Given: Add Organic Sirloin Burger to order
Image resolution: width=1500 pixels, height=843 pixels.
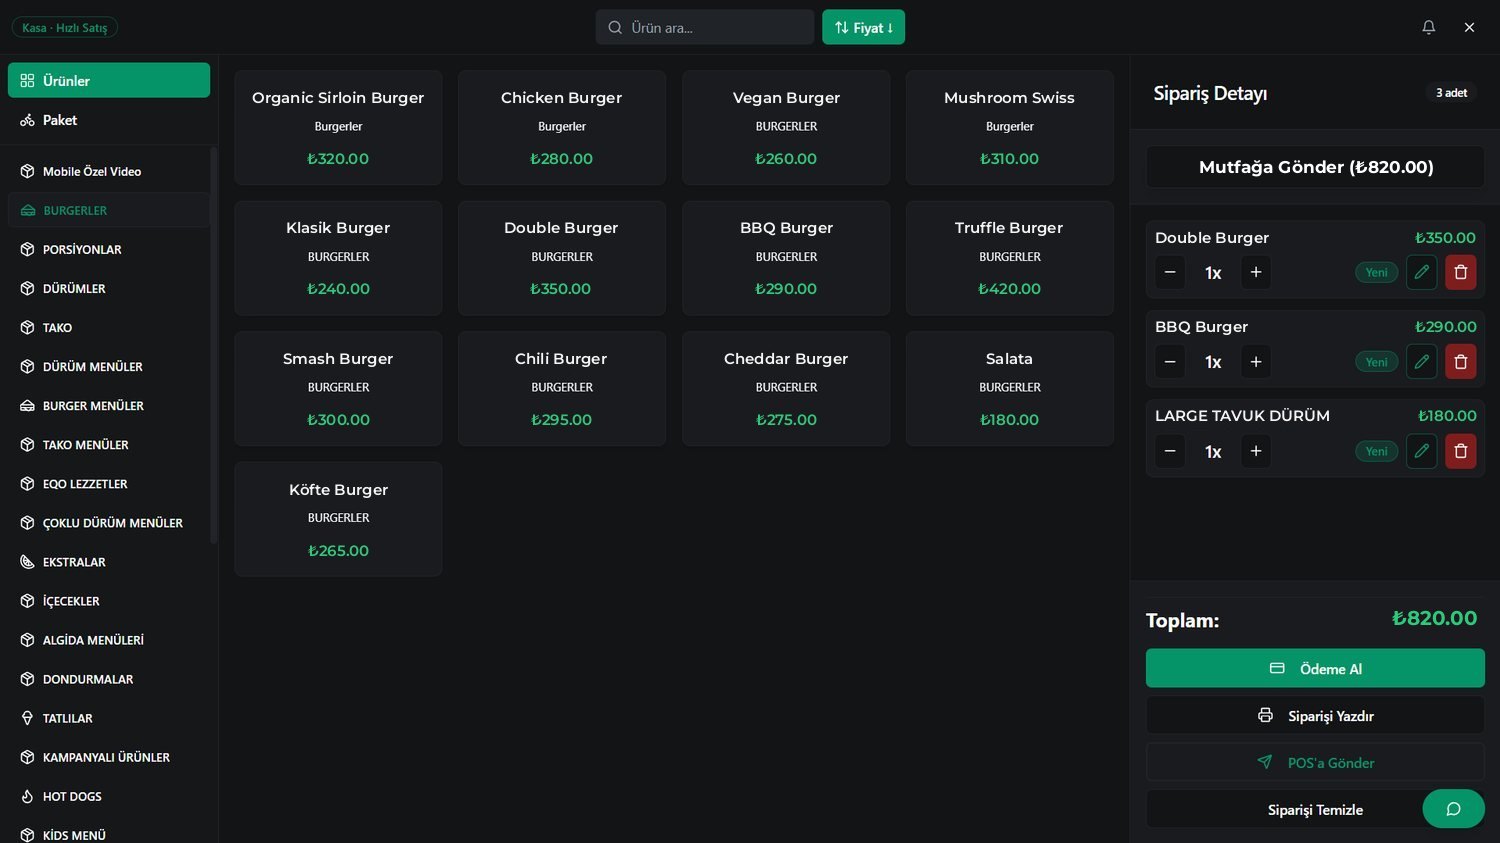Looking at the screenshot, I should [338, 127].
